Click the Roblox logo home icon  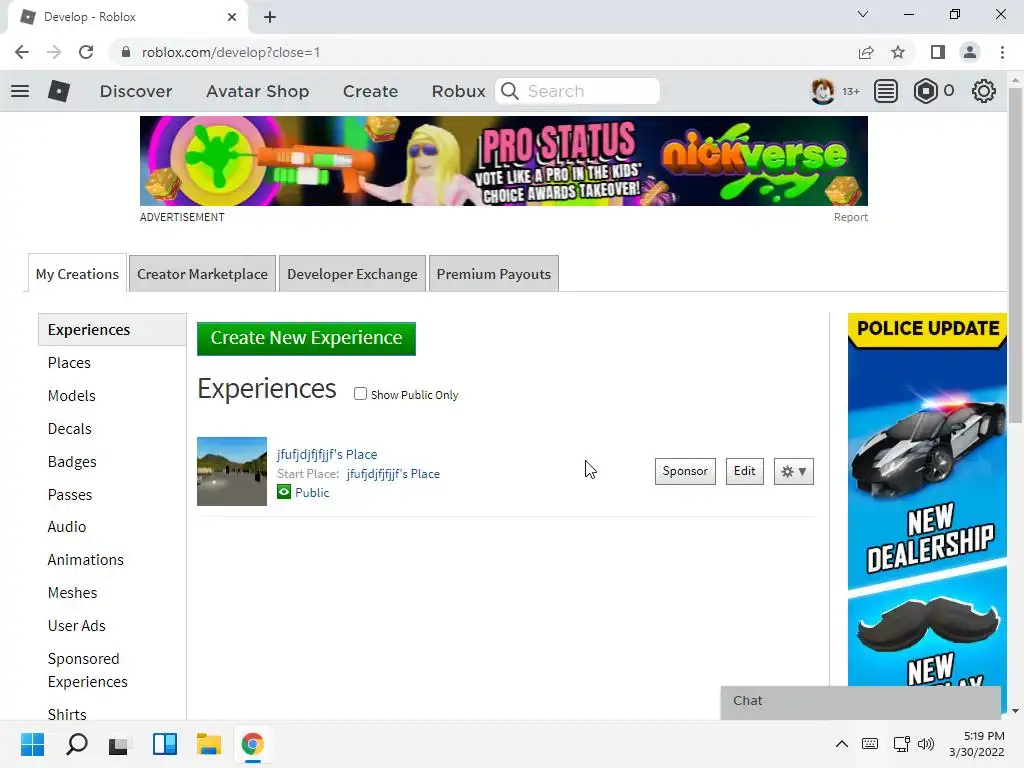pyautogui.click(x=59, y=91)
